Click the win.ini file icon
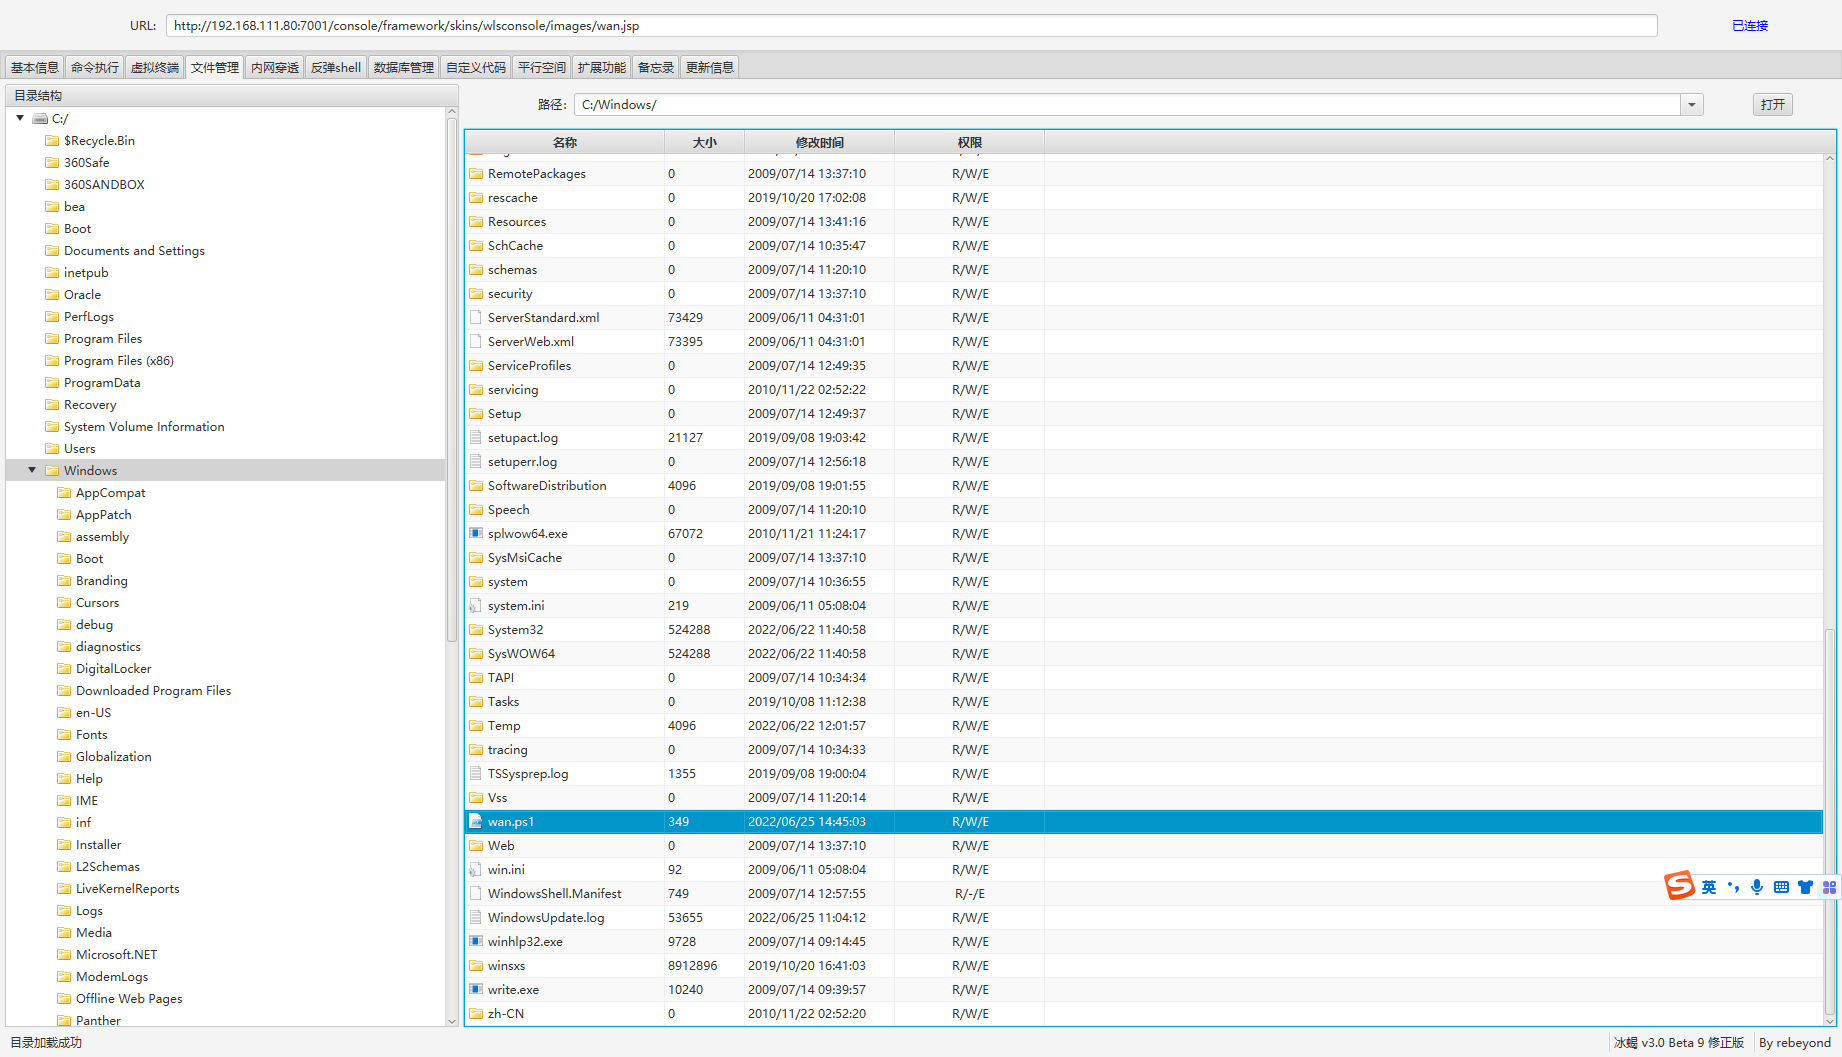The height and width of the screenshot is (1057, 1842). point(476,869)
